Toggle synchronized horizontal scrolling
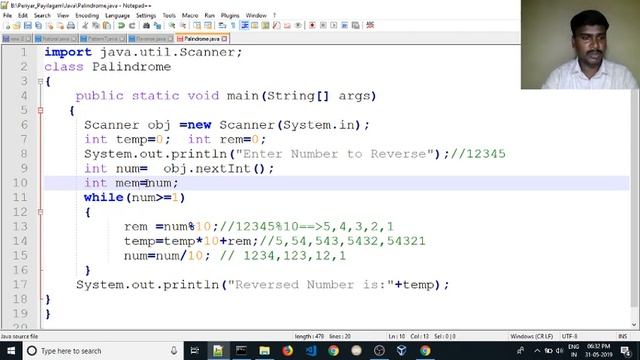The width and height of the screenshot is (640, 360). coord(208,25)
